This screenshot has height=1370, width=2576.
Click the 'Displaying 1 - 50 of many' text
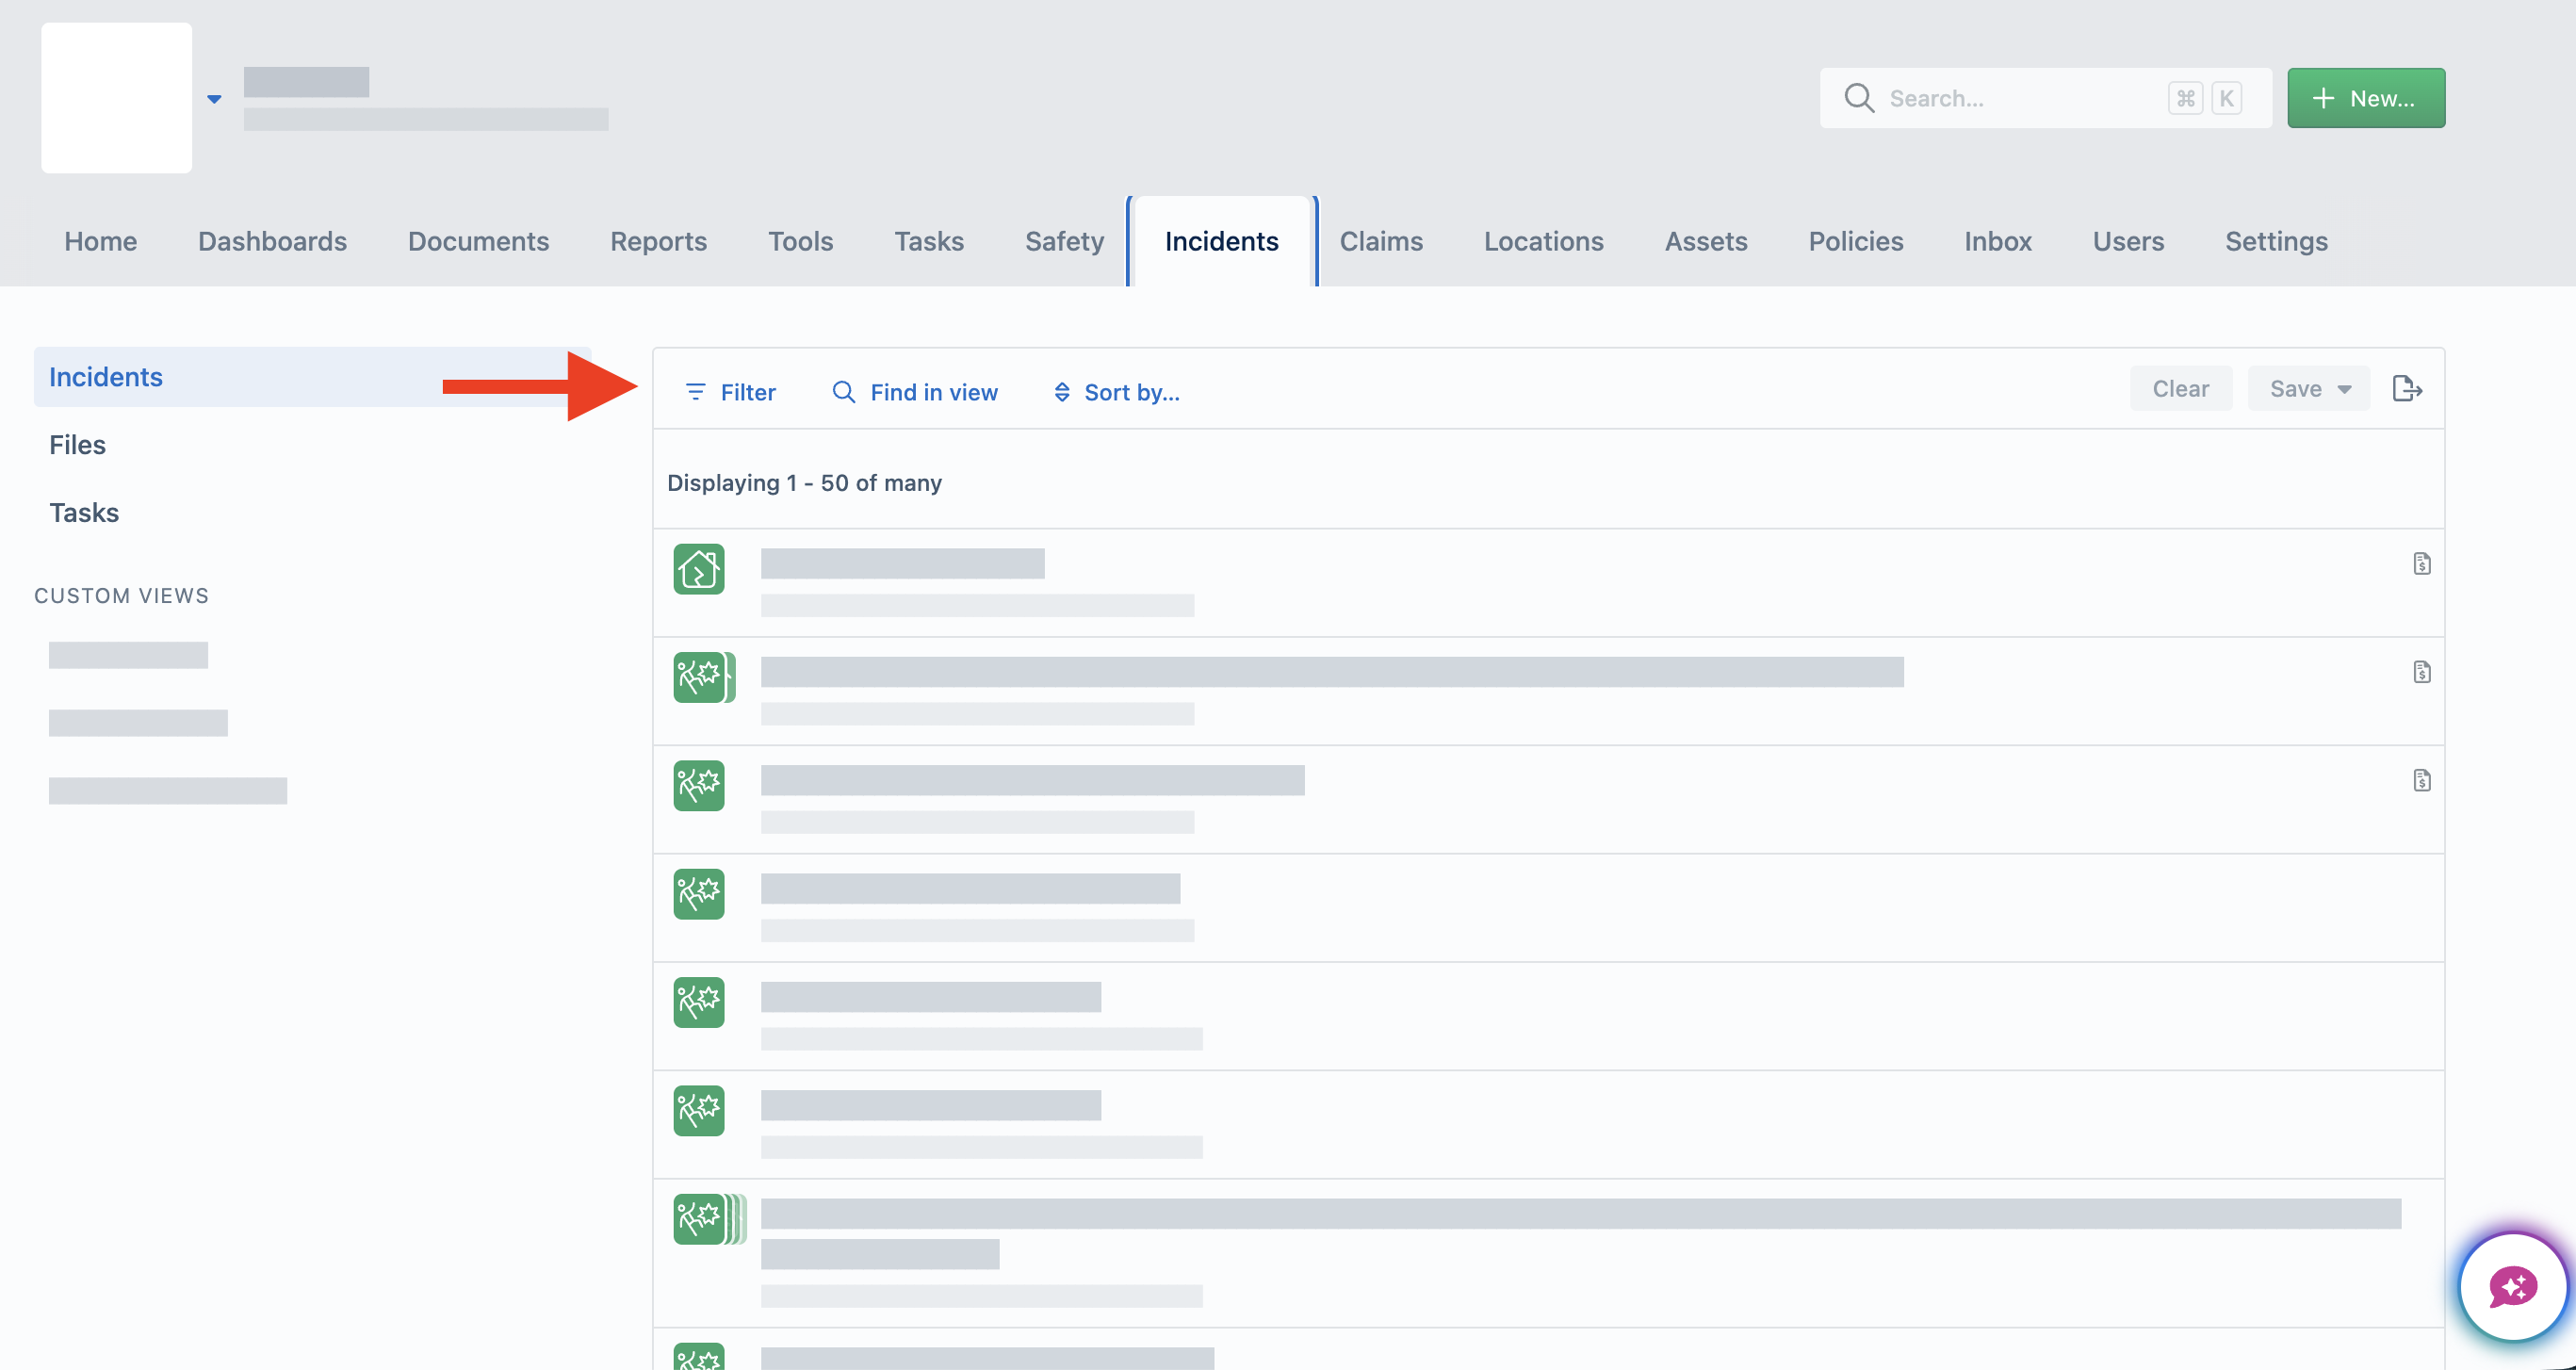[x=804, y=483]
